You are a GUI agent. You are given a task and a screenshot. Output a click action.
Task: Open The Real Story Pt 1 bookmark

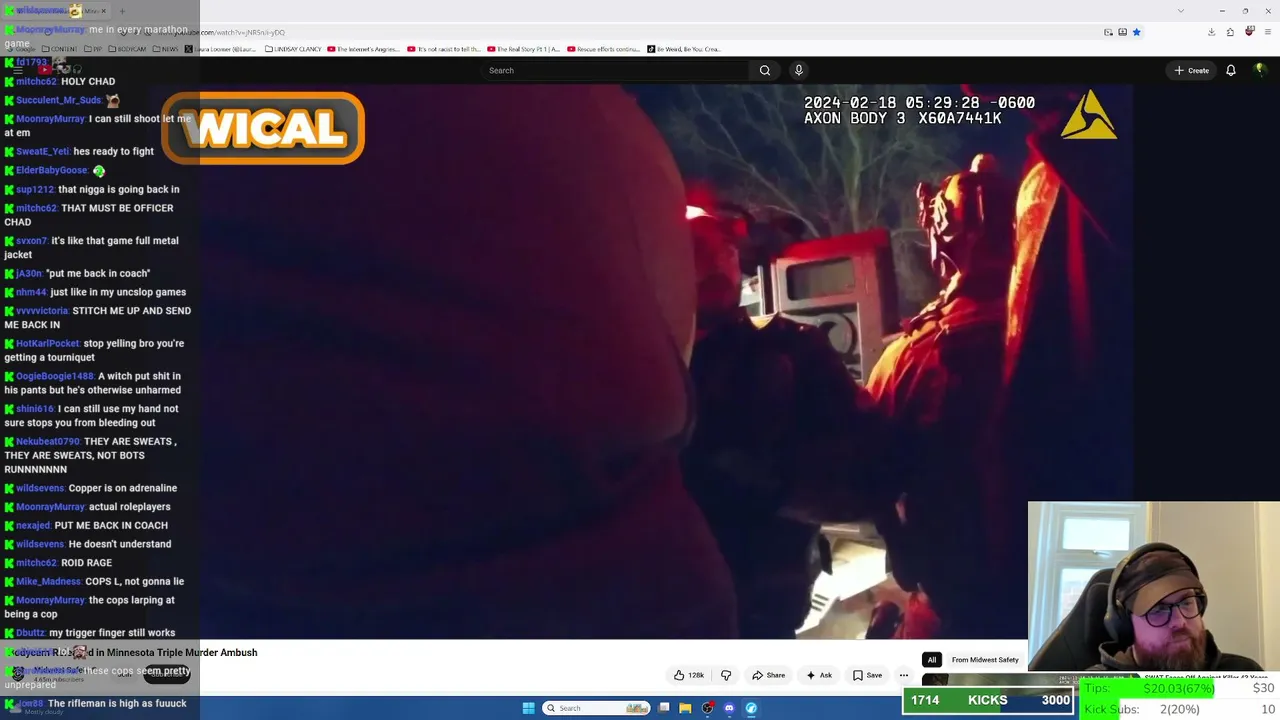pyautogui.click(x=523, y=49)
